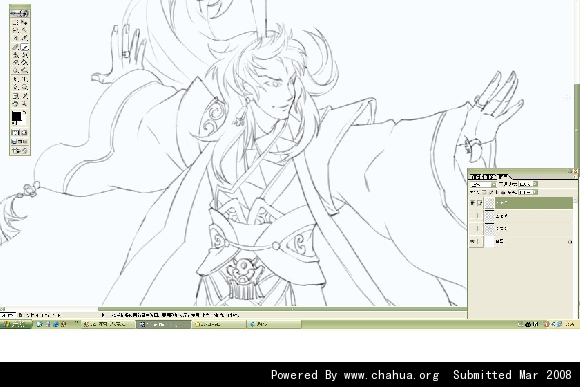Open the layer opacity dropdown arrow
Viewport: 580px width, 387px height.
point(535,184)
